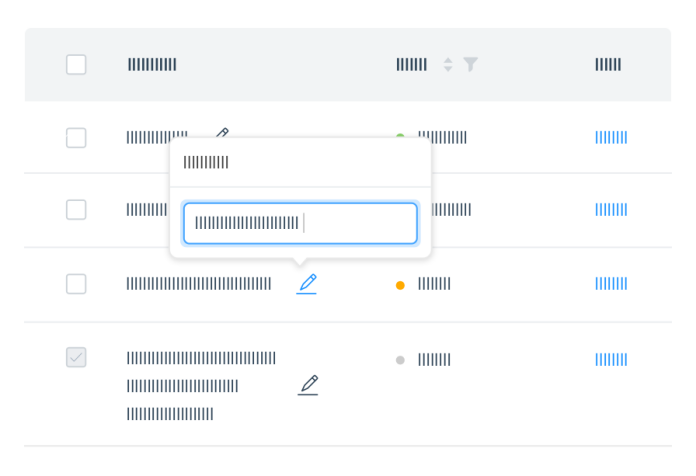The width and height of the screenshot is (696, 476).
Task: Click the partially hidden pencil in first row
Action: pyautogui.click(x=223, y=132)
